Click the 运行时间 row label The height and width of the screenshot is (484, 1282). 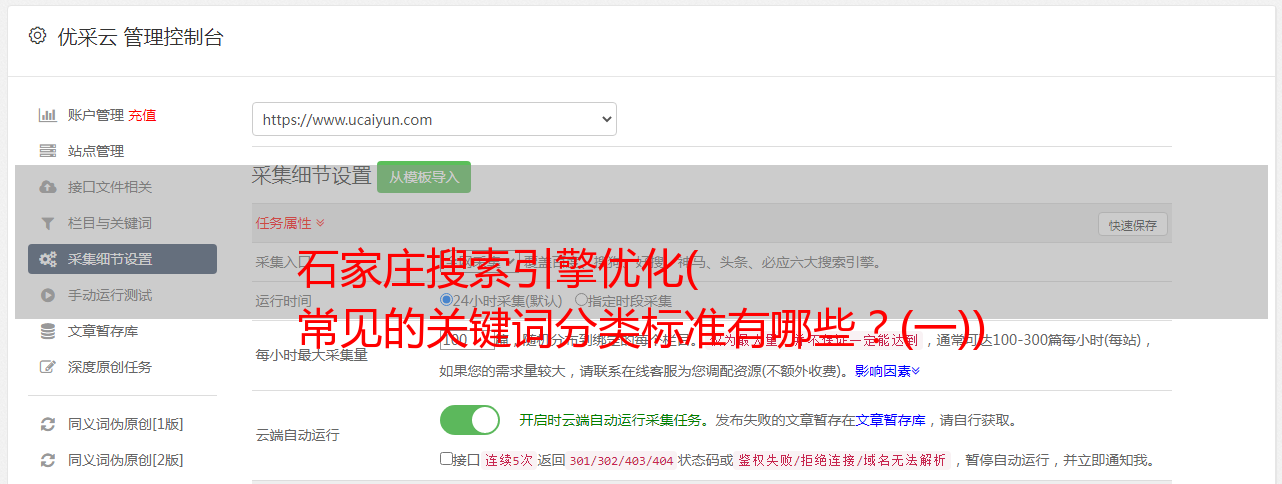click(283, 300)
